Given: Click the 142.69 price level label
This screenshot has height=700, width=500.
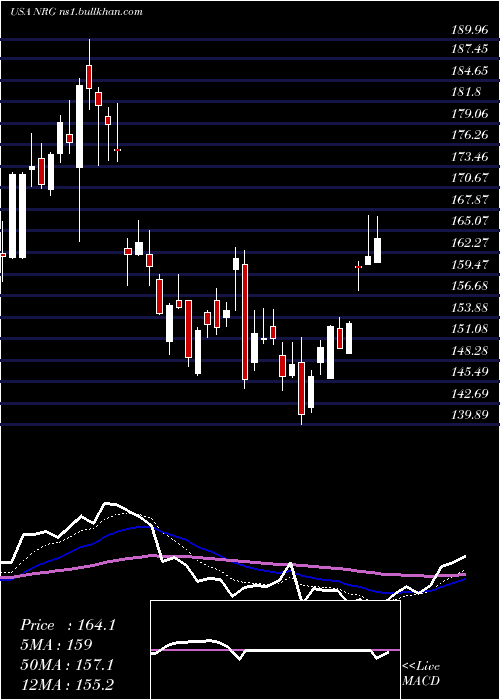Looking at the screenshot, I should coord(469,394).
